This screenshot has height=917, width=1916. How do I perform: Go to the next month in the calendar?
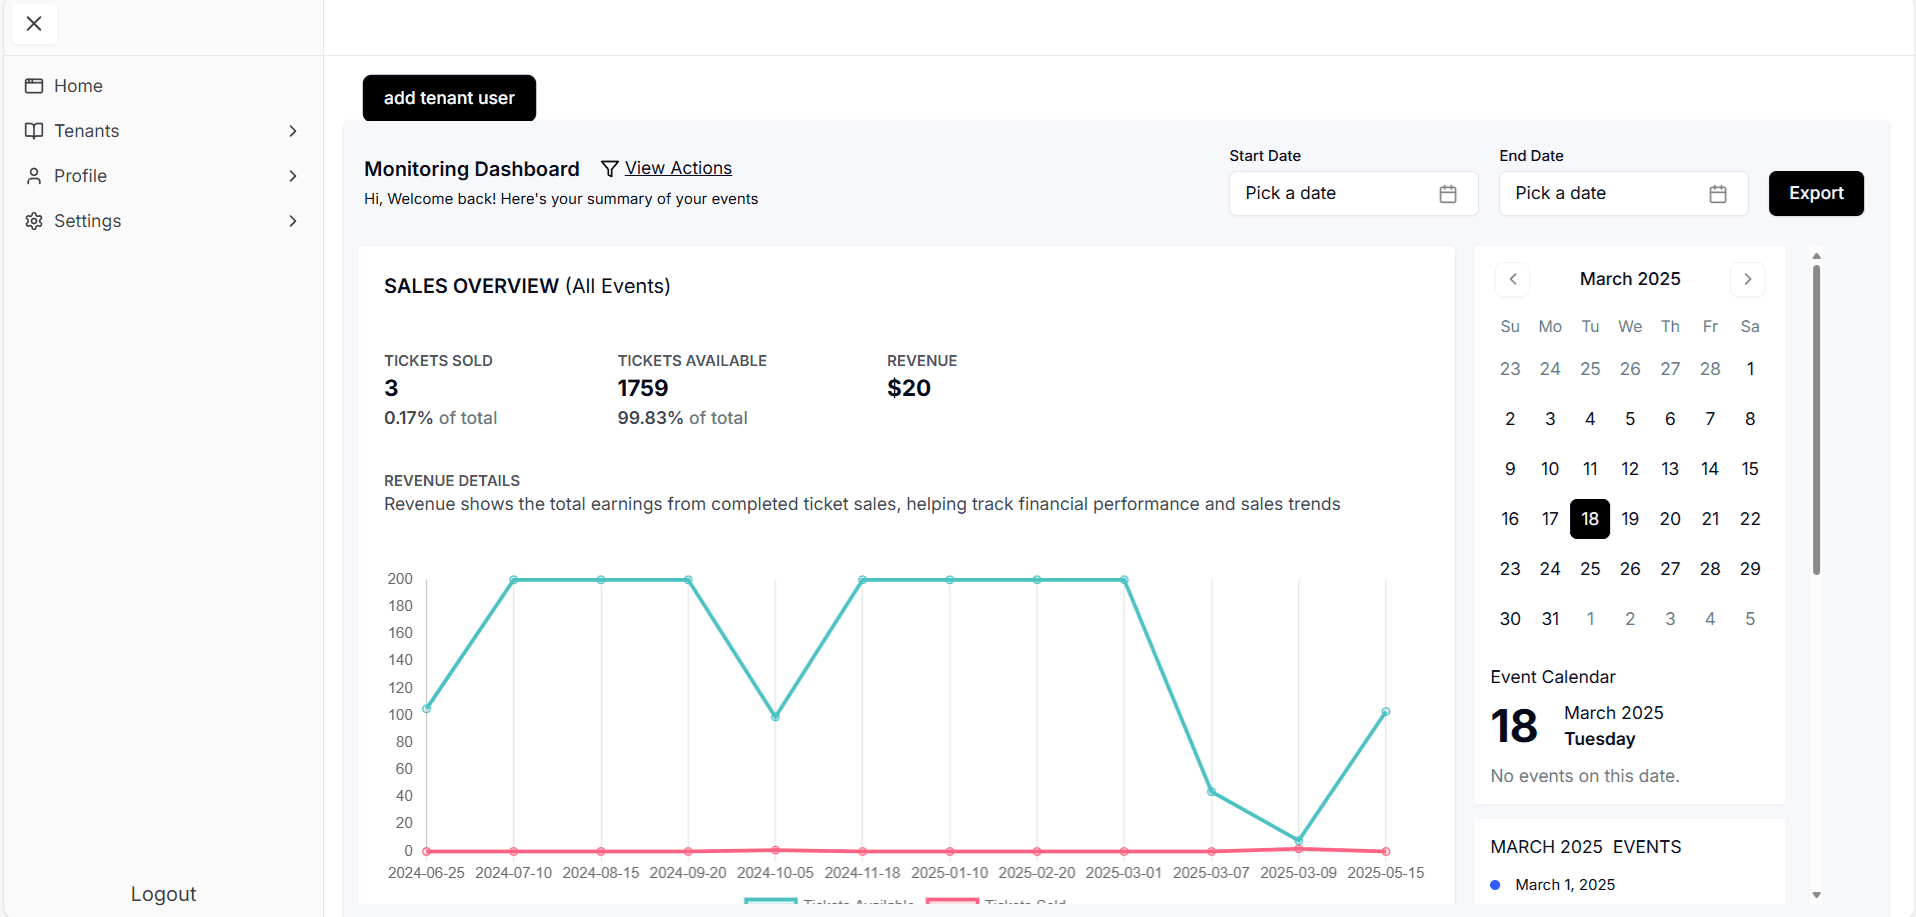tap(1748, 279)
